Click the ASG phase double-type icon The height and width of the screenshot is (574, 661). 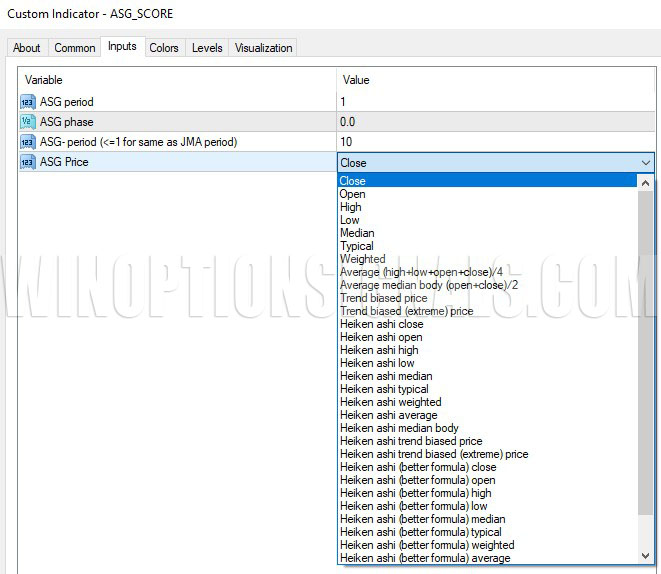pyautogui.click(x=28, y=122)
